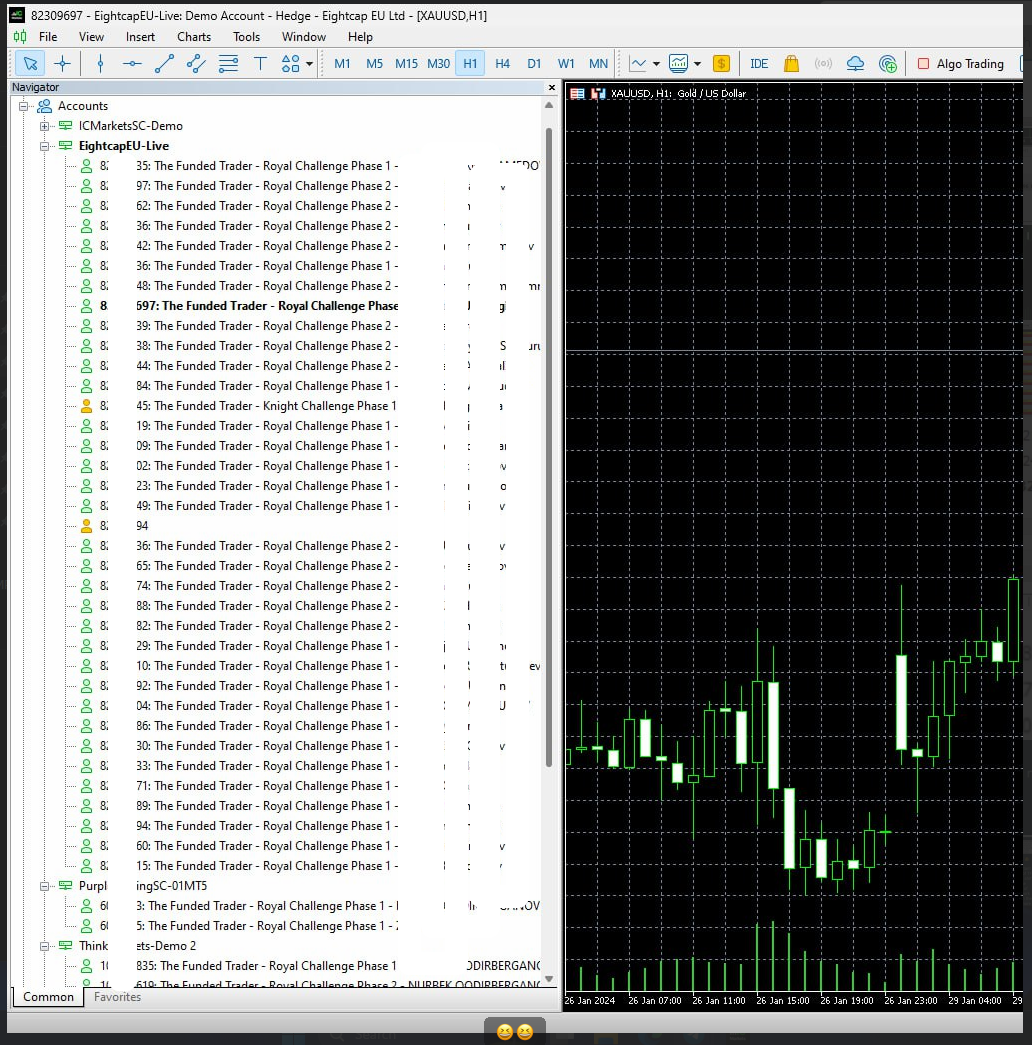Expand the ICMarketsSC-Demo server node
Screen dimensions: 1032x1045
click(x=44, y=126)
